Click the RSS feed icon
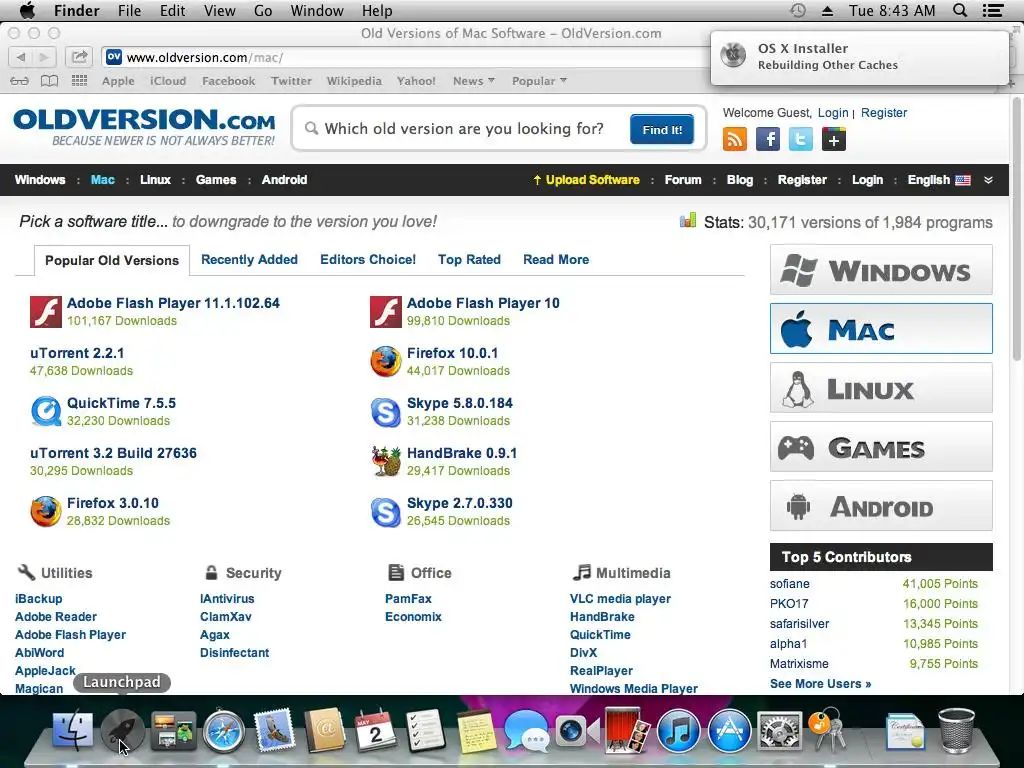Viewport: 1024px width, 768px height. [735, 139]
